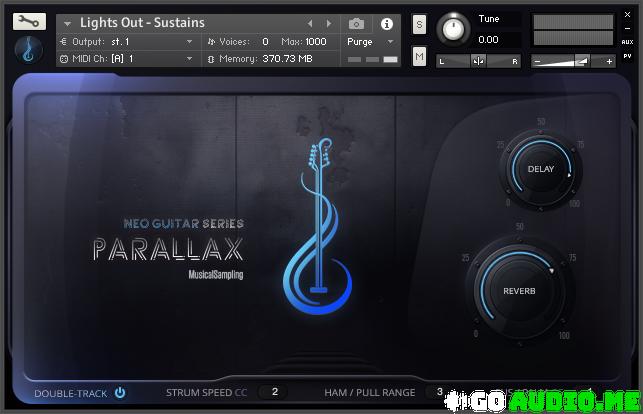Open the MIDI Channel dropdown
The image size is (643, 414).
point(190,59)
